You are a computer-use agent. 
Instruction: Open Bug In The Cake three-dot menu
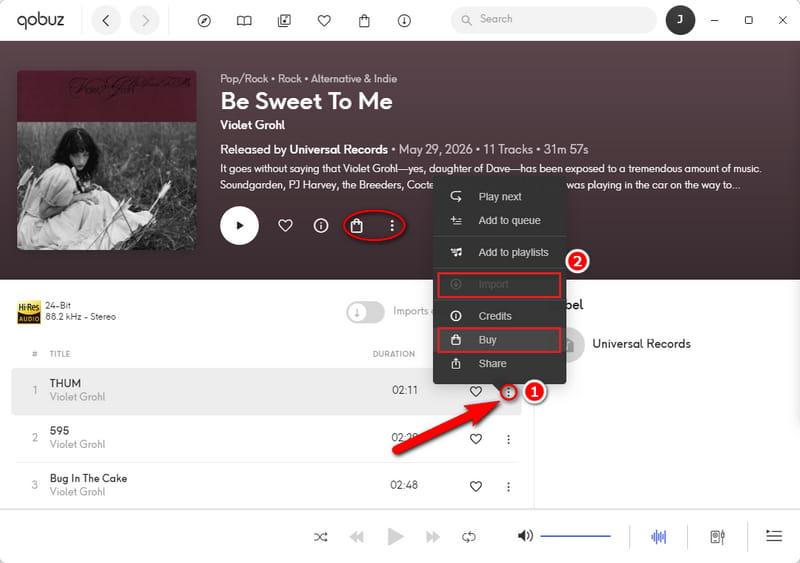[x=508, y=486]
